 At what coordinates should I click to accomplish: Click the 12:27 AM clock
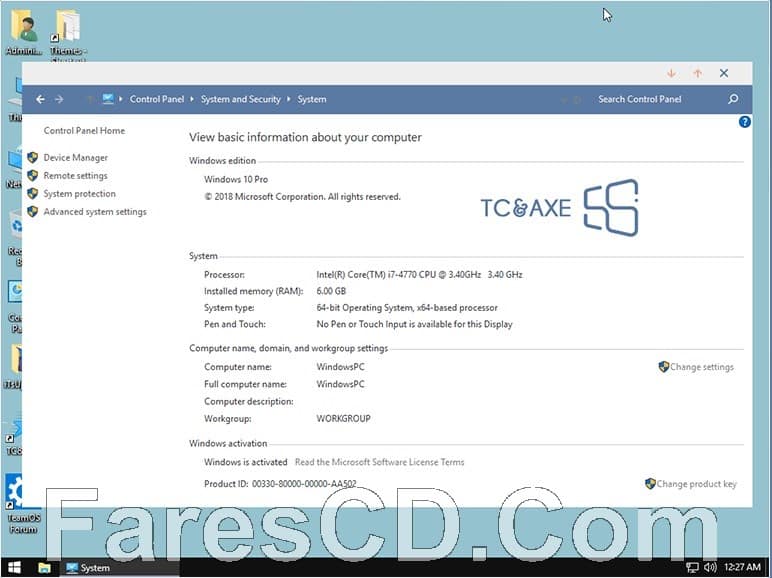[742, 567]
